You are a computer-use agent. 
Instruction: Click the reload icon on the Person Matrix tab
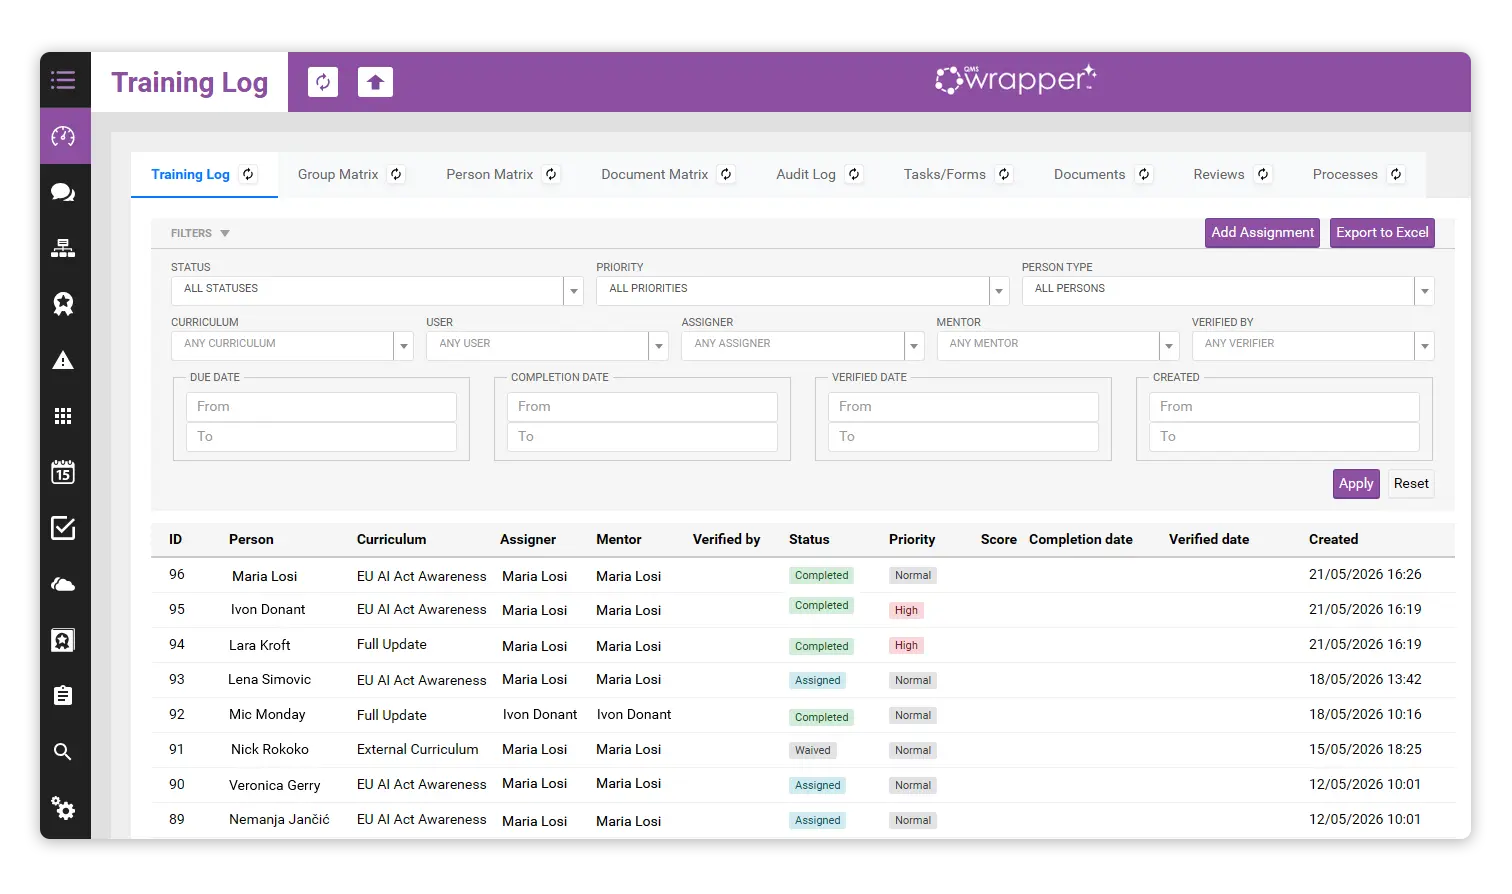[x=551, y=174]
